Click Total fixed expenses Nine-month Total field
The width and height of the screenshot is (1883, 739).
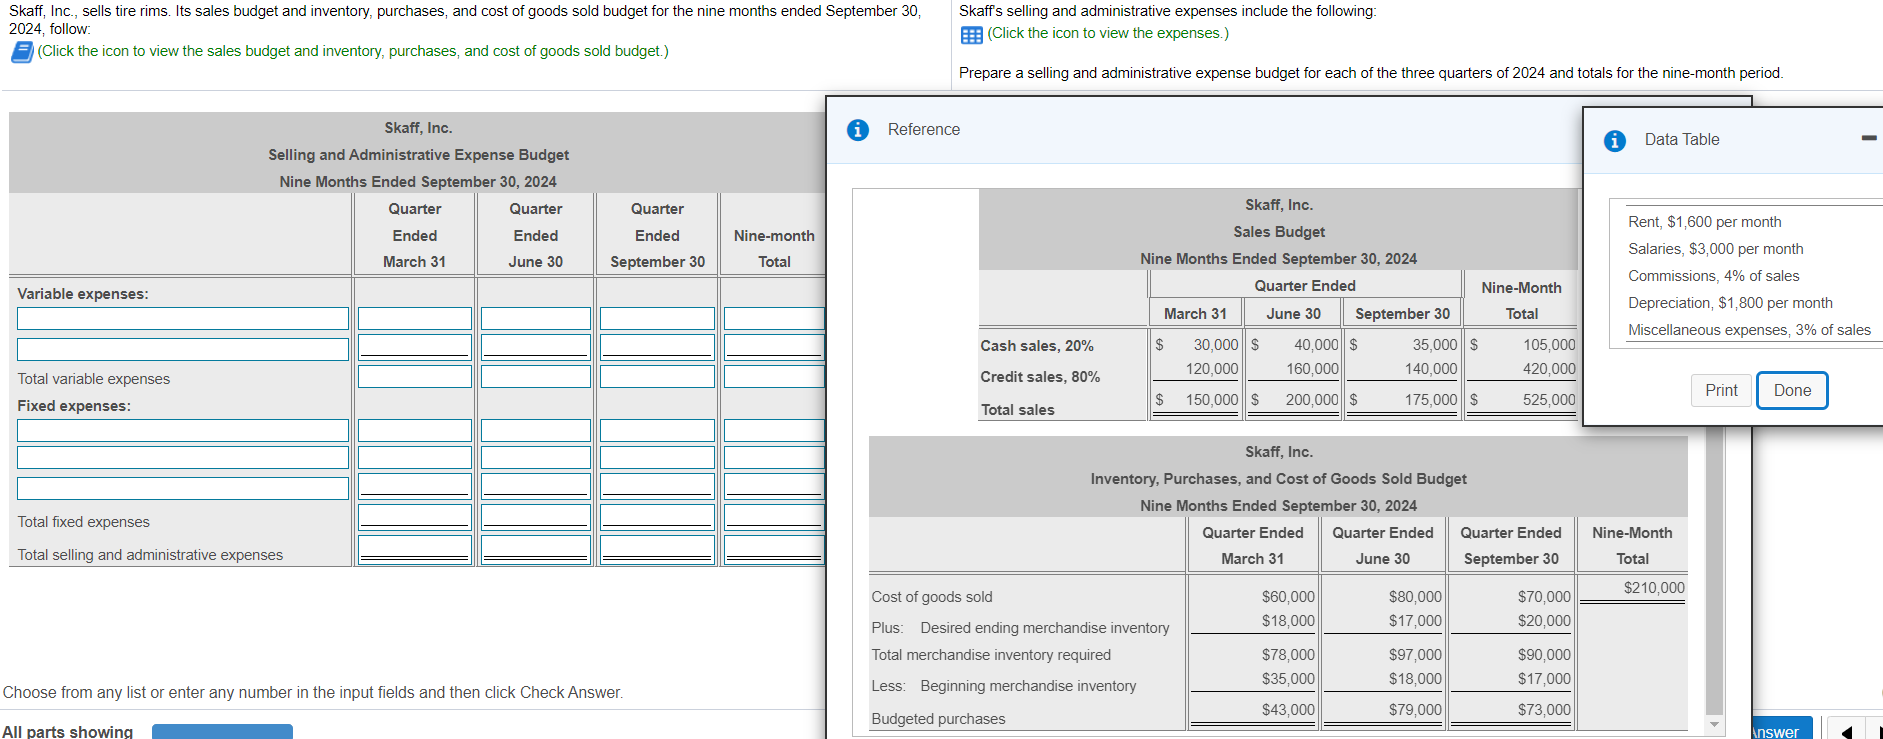774,518
